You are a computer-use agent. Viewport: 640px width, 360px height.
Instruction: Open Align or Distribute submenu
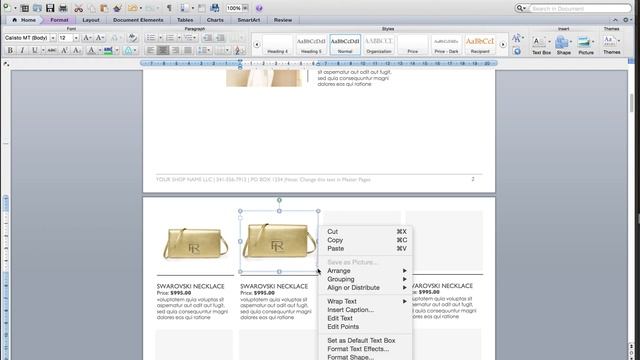(x=366, y=288)
